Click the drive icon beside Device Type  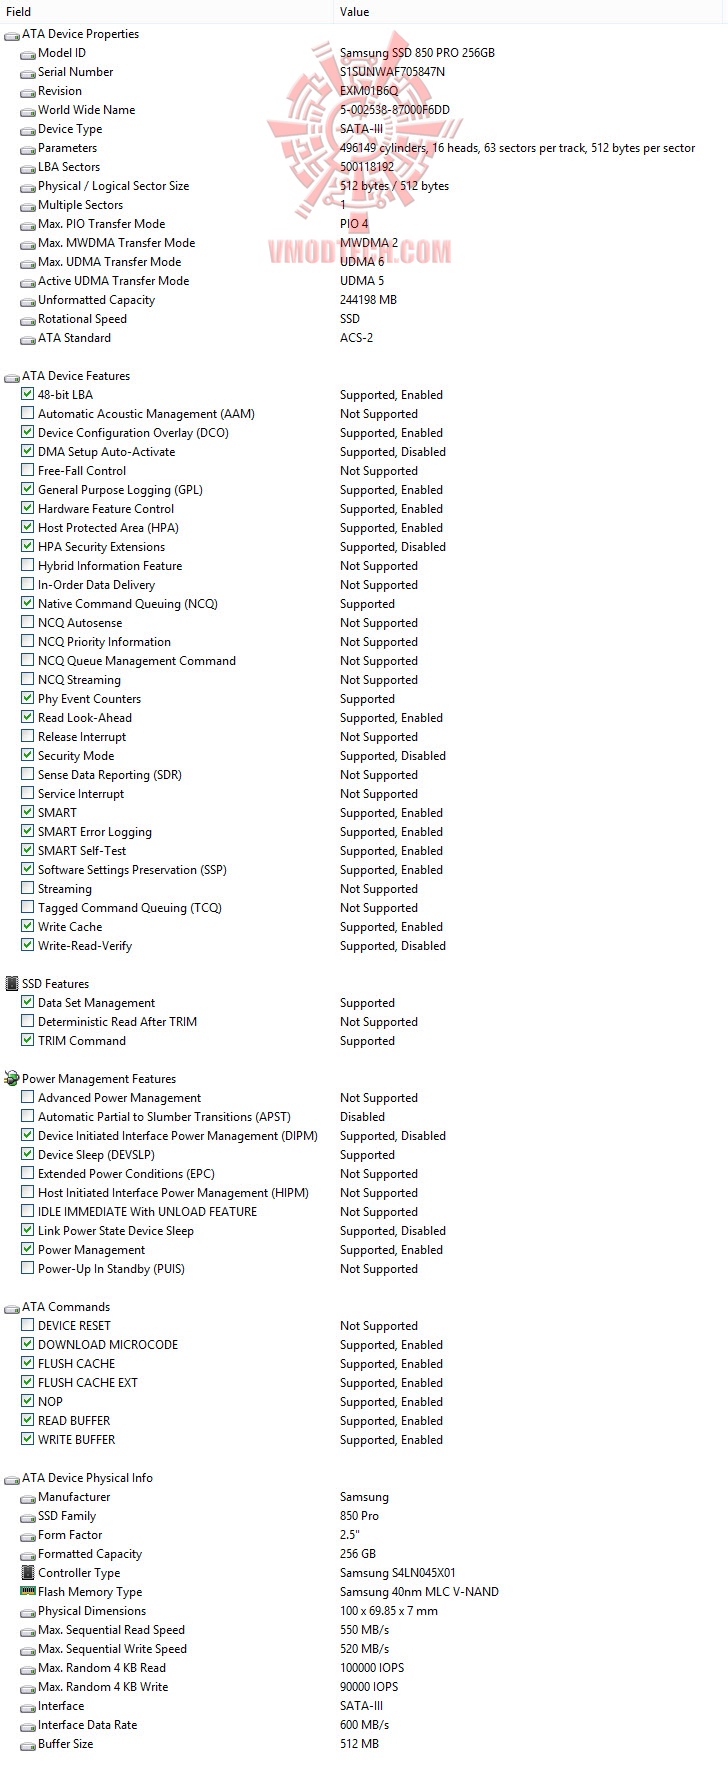coord(28,130)
